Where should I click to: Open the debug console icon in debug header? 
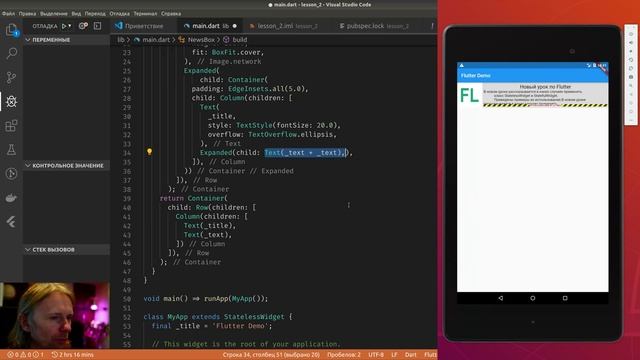[98, 26]
